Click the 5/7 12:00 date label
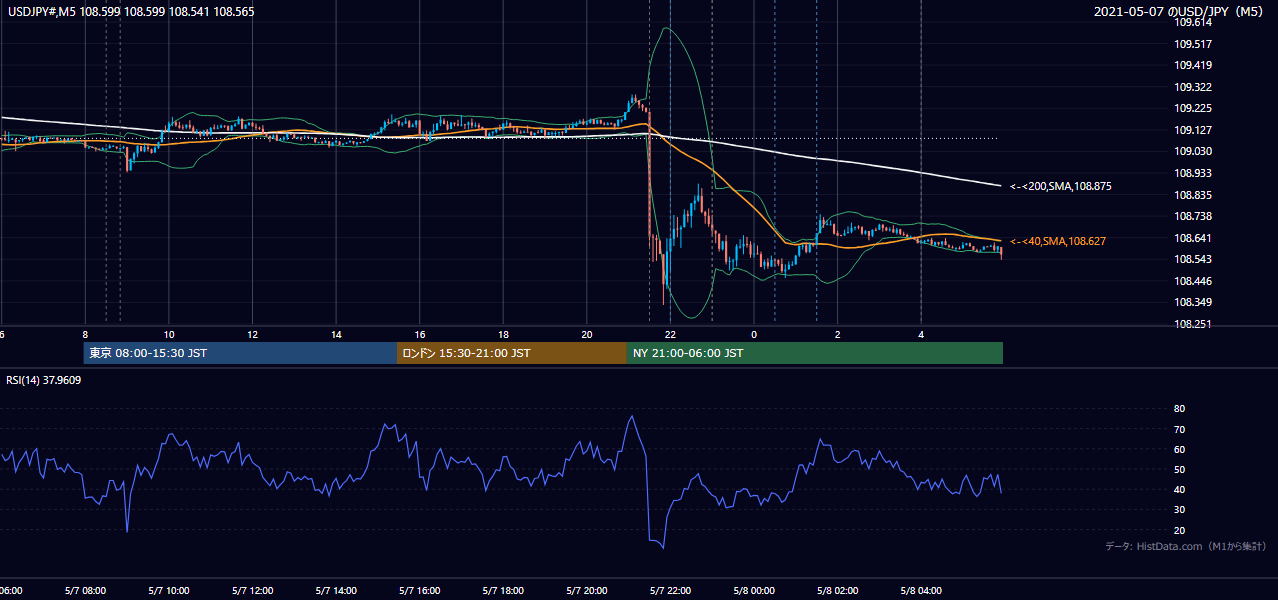This screenshot has width=1278, height=600. pos(252,591)
